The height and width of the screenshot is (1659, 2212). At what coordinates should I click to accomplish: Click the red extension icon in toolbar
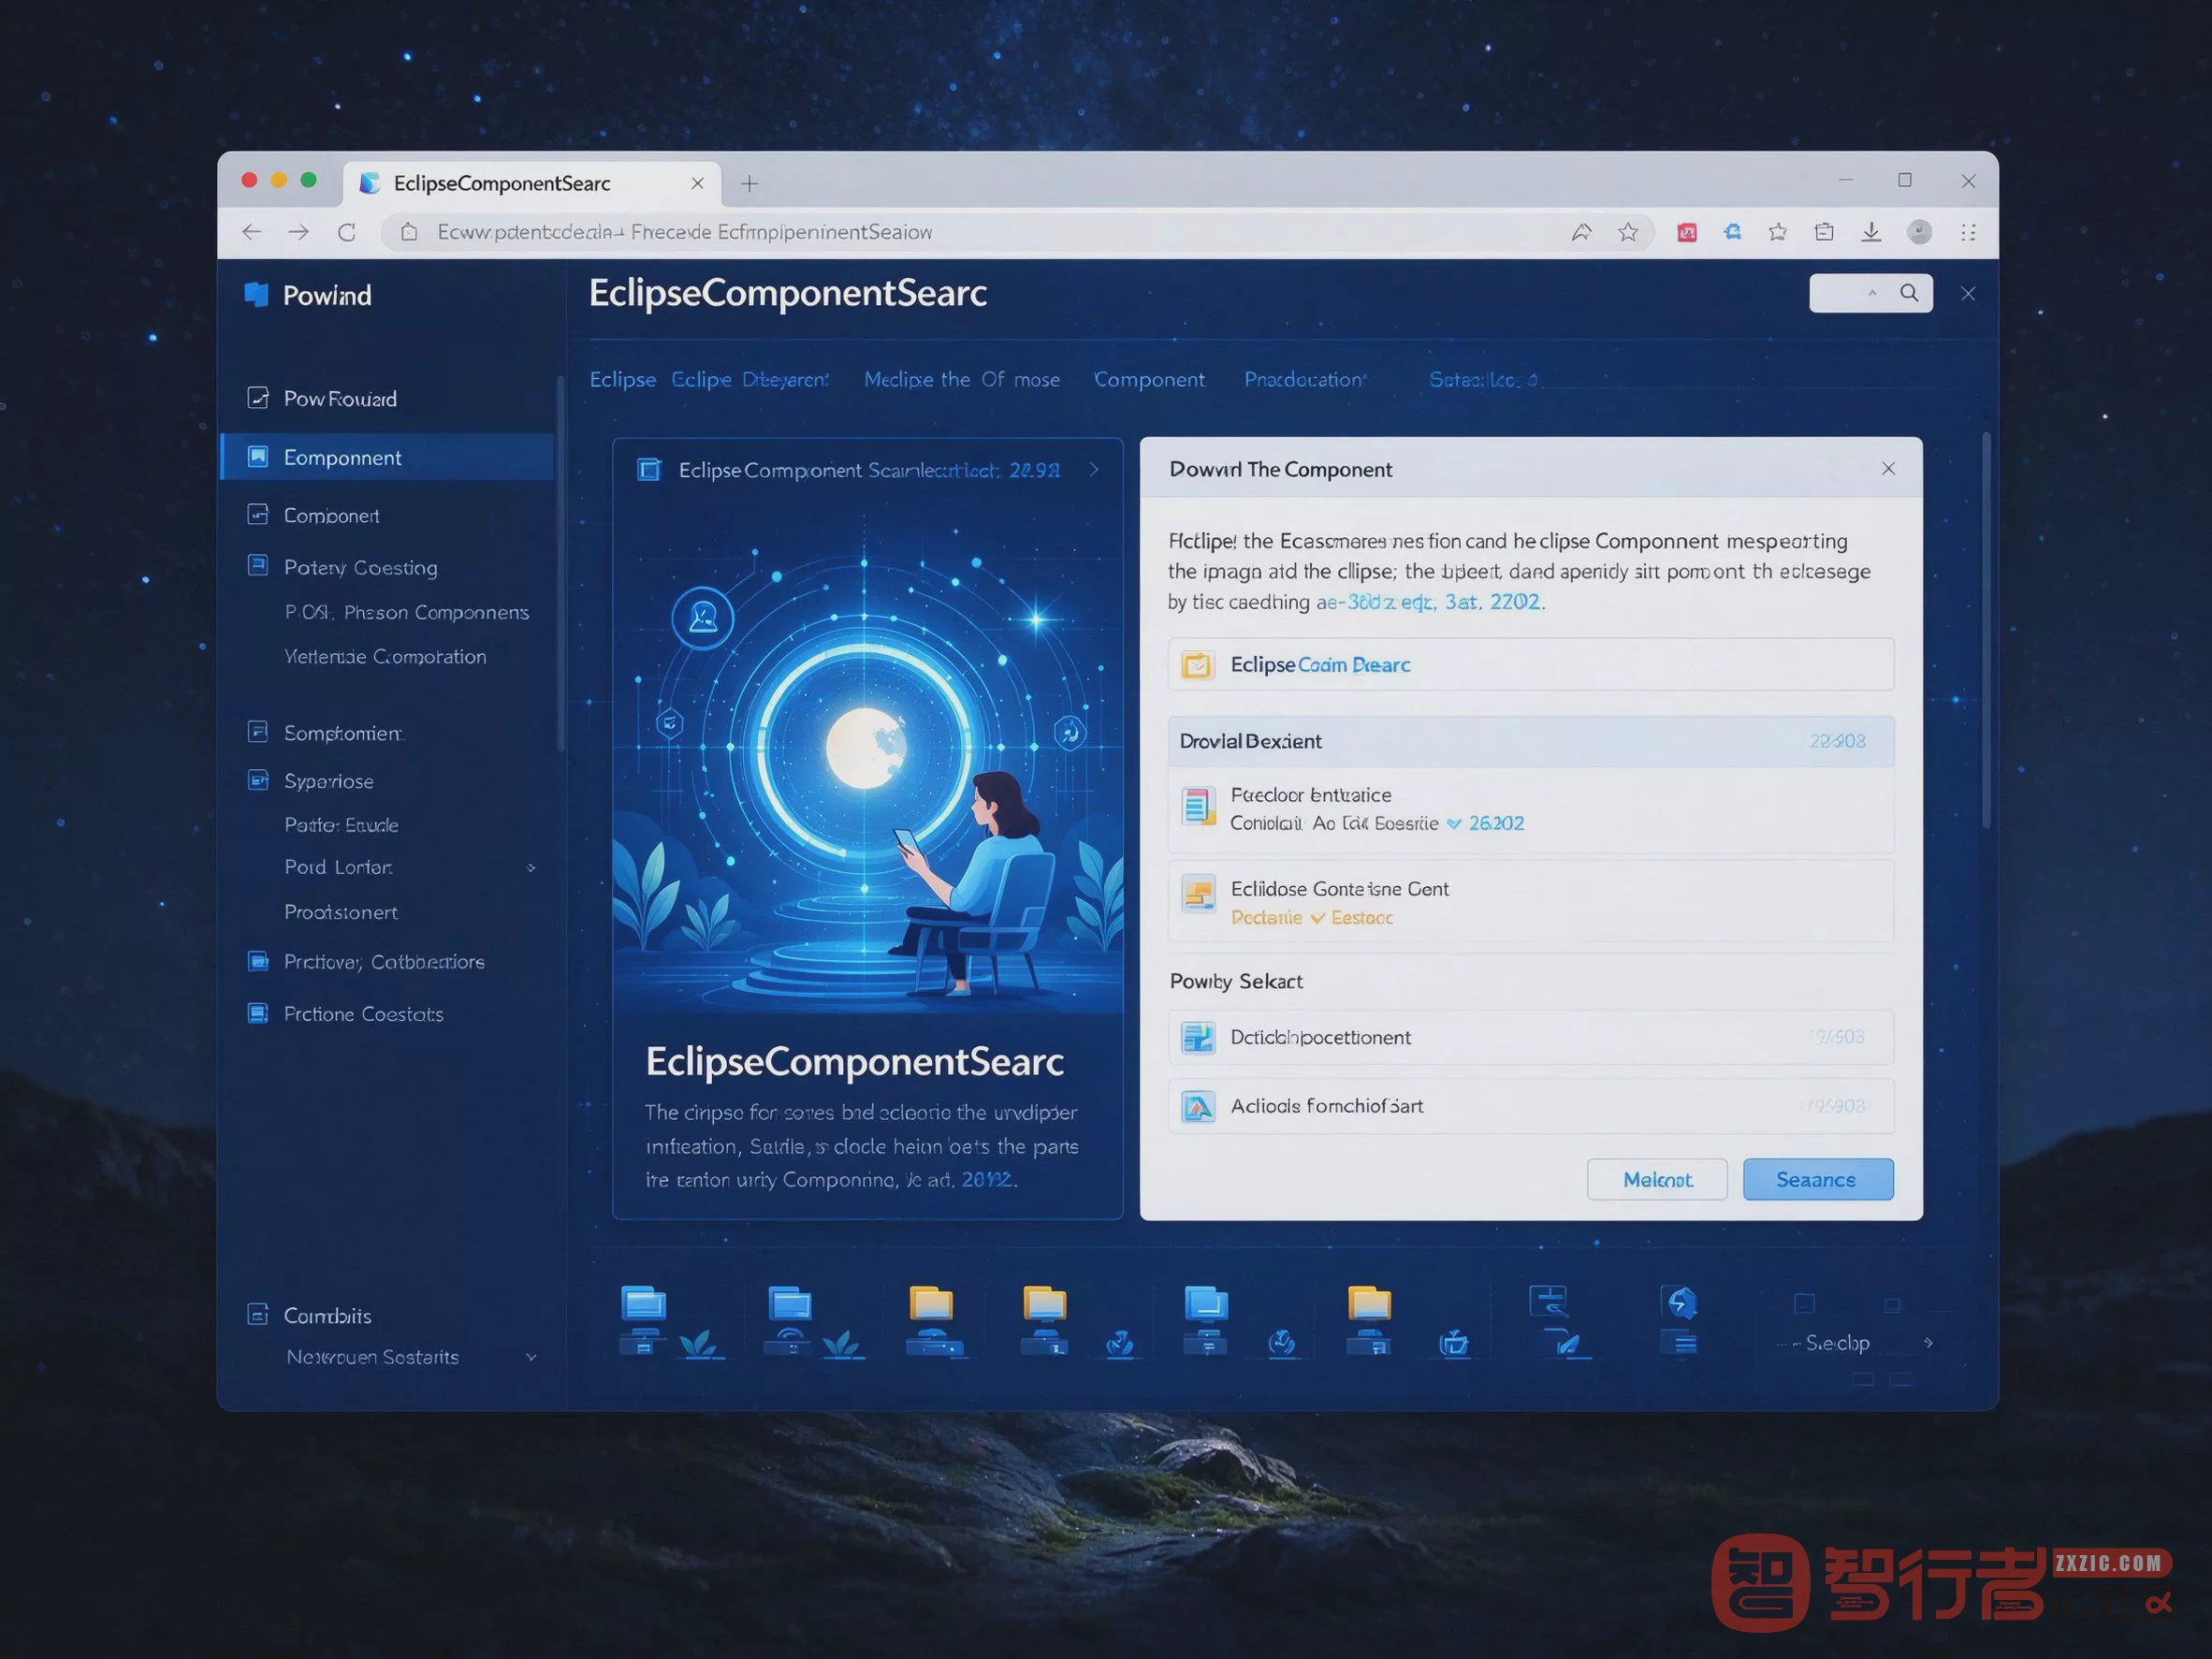click(x=1687, y=233)
